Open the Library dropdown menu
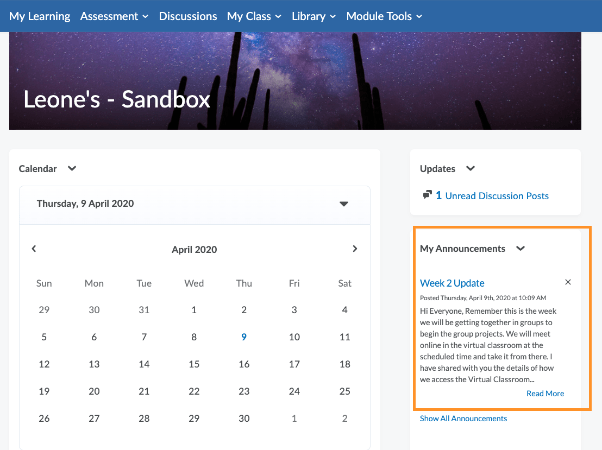The width and height of the screenshot is (602, 450). coord(314,16)
